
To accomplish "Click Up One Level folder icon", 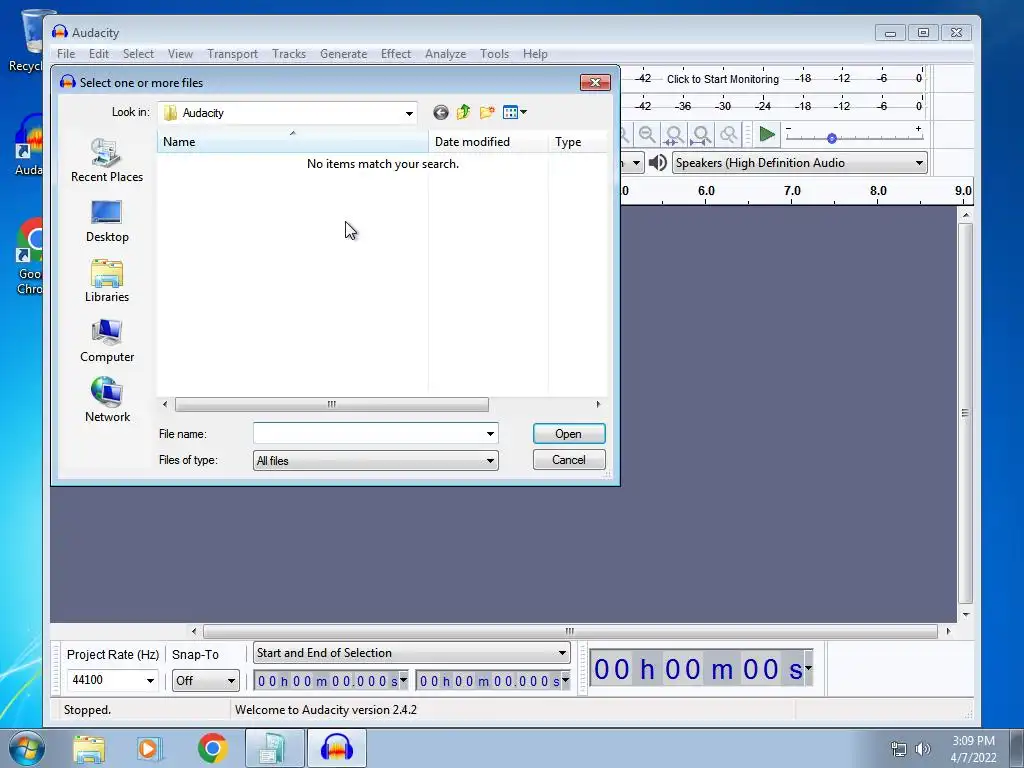I will [464, 112].
